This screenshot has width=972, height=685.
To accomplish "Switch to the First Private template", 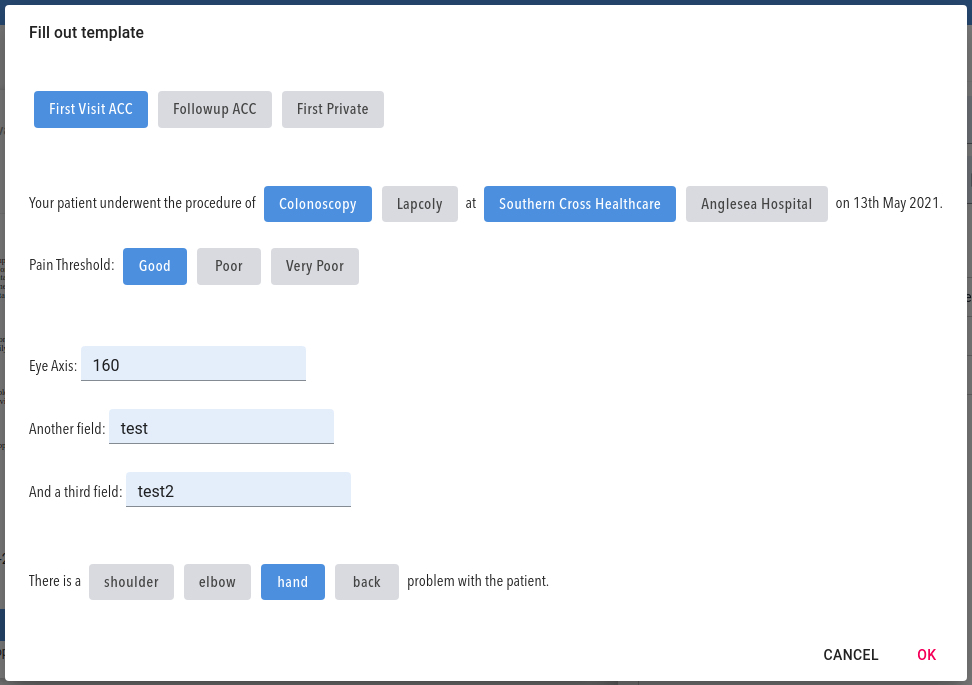I will tap(332, 109).
